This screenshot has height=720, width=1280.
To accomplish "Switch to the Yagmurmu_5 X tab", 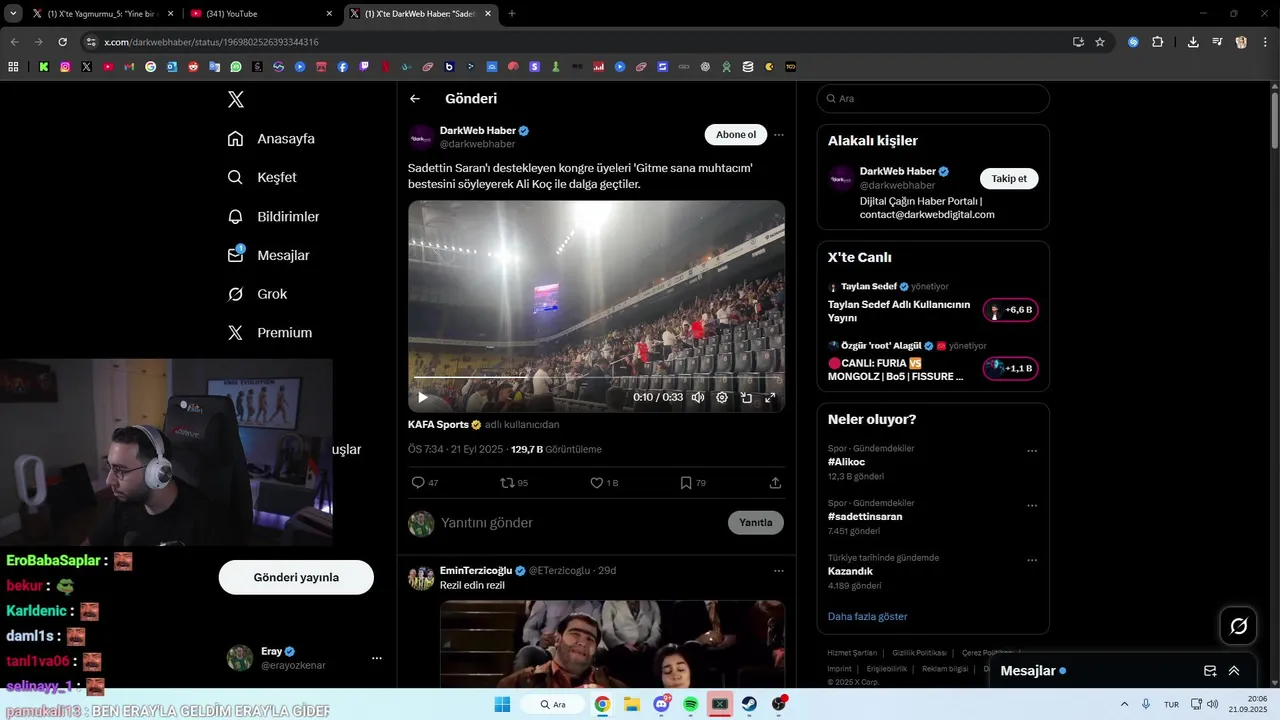I will pyautogui.click(x=101, y=14).
